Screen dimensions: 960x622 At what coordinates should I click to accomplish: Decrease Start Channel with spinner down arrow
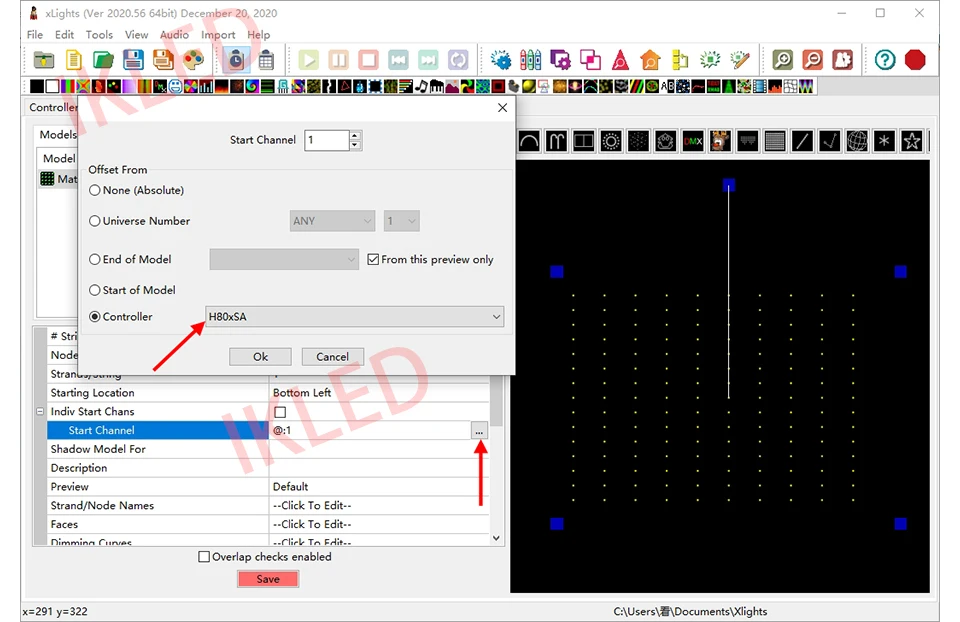coord(355,145)
